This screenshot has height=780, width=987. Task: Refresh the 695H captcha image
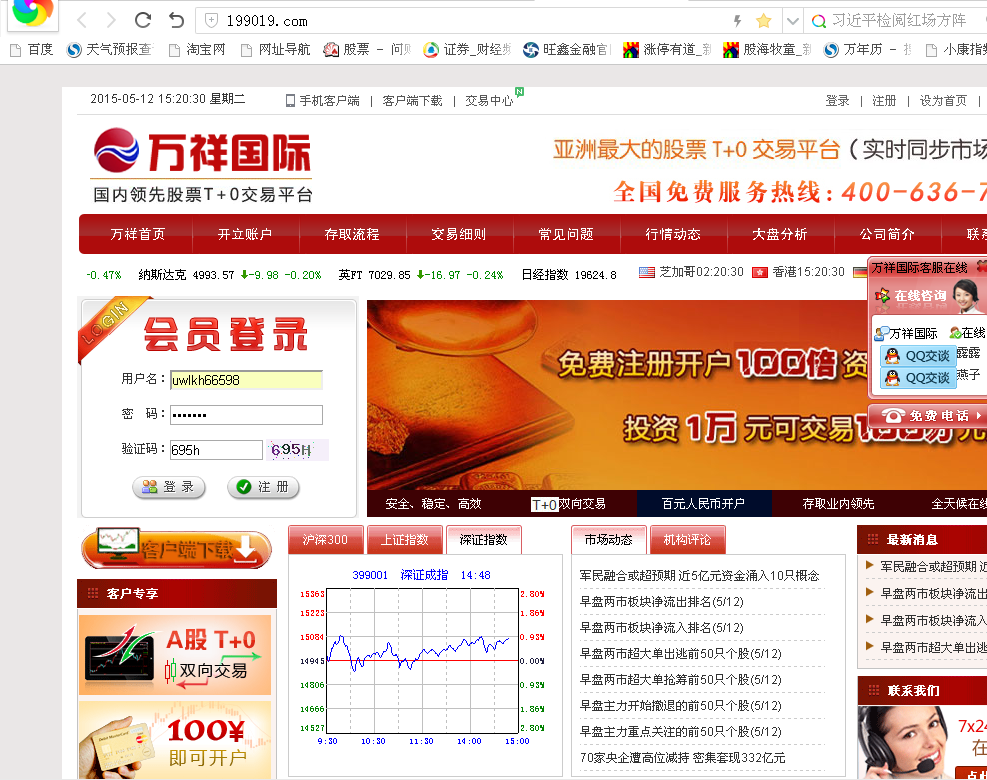click(x=297, y=449)
